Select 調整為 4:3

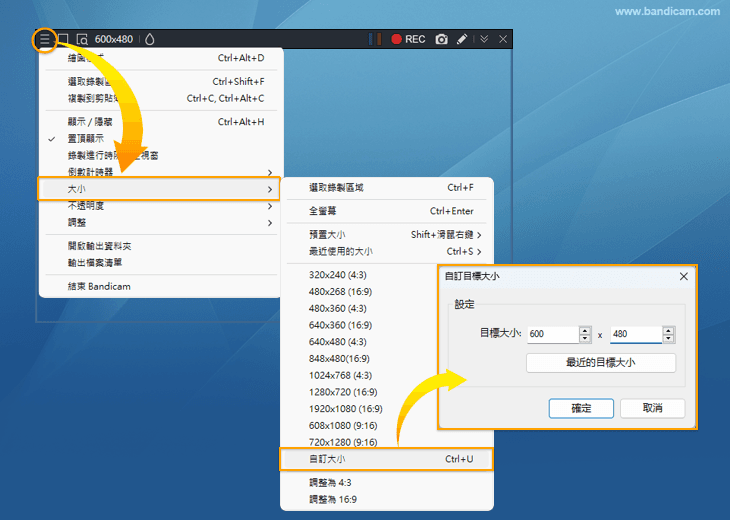point(387,483)
